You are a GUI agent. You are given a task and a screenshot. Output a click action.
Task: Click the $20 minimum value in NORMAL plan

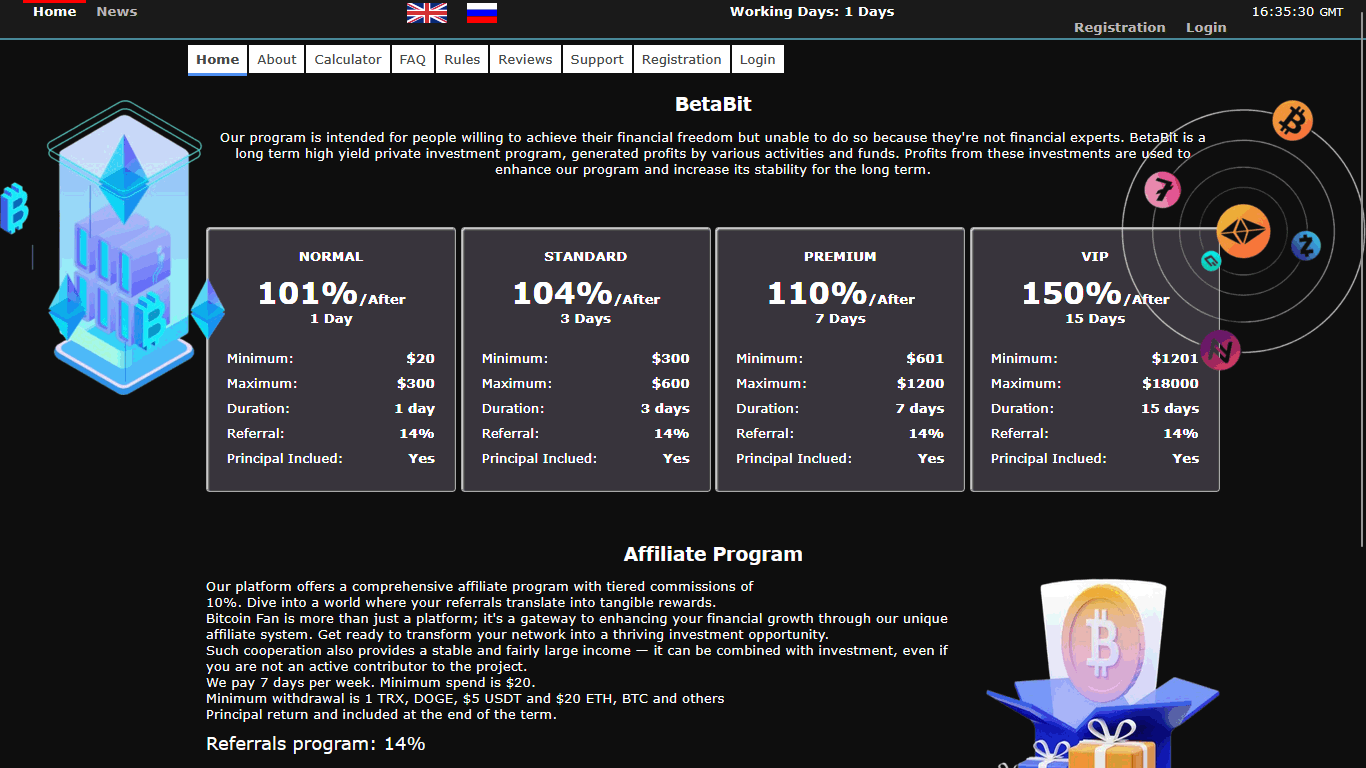tap(421, 359)
